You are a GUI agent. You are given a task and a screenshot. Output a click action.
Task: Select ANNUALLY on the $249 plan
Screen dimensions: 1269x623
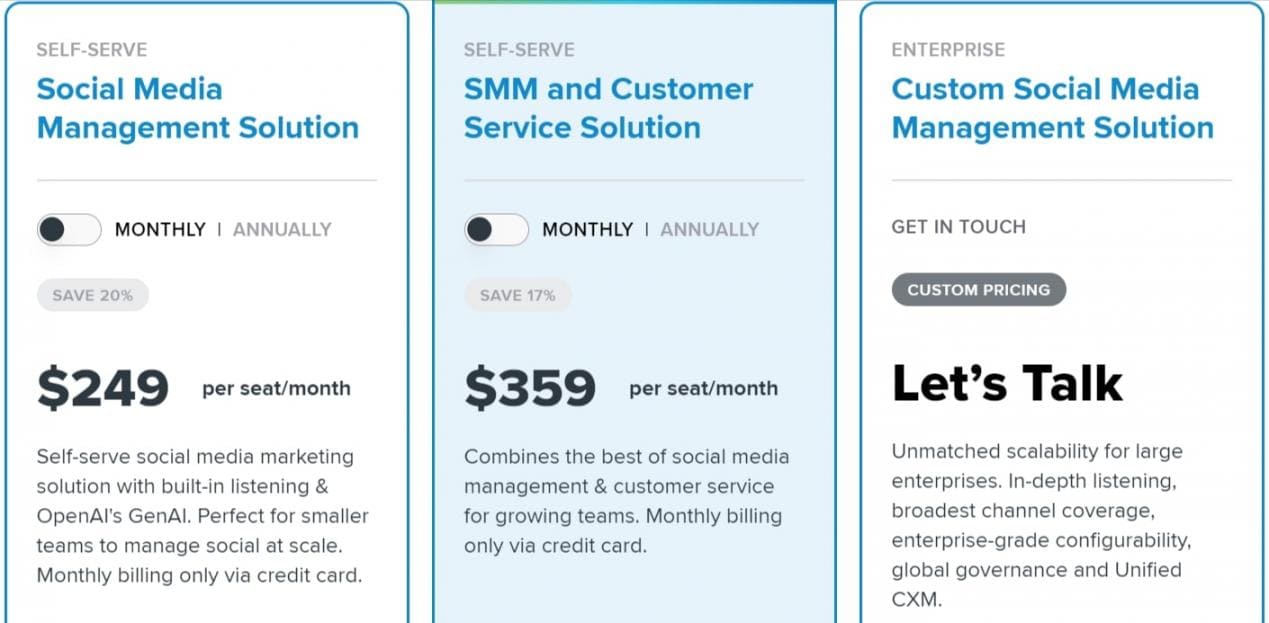(x=282, y=230)
